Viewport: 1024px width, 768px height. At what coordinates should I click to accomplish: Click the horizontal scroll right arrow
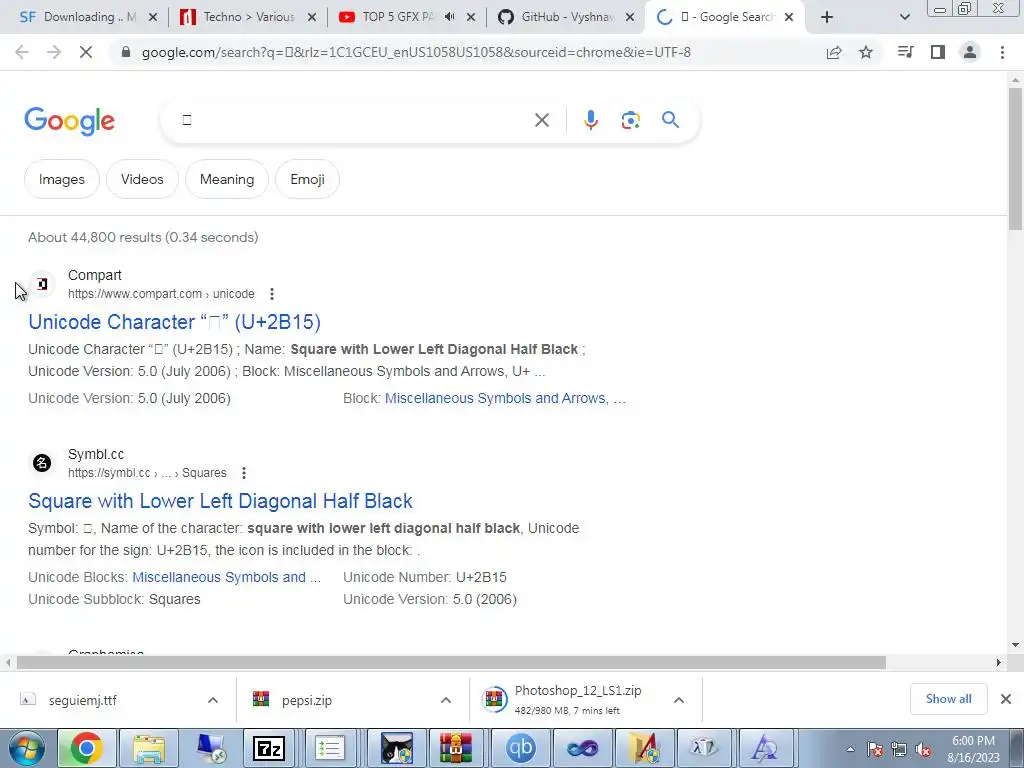[999, 662]
